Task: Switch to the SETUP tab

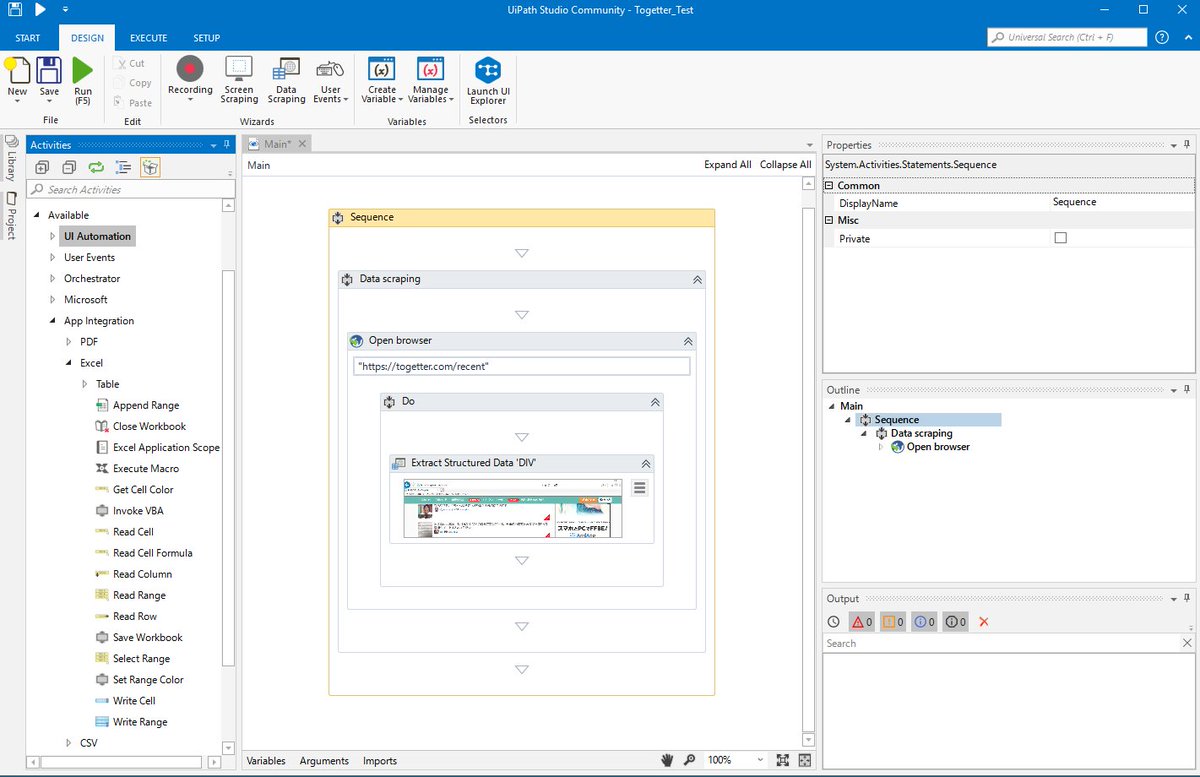Action: (207, 38)
